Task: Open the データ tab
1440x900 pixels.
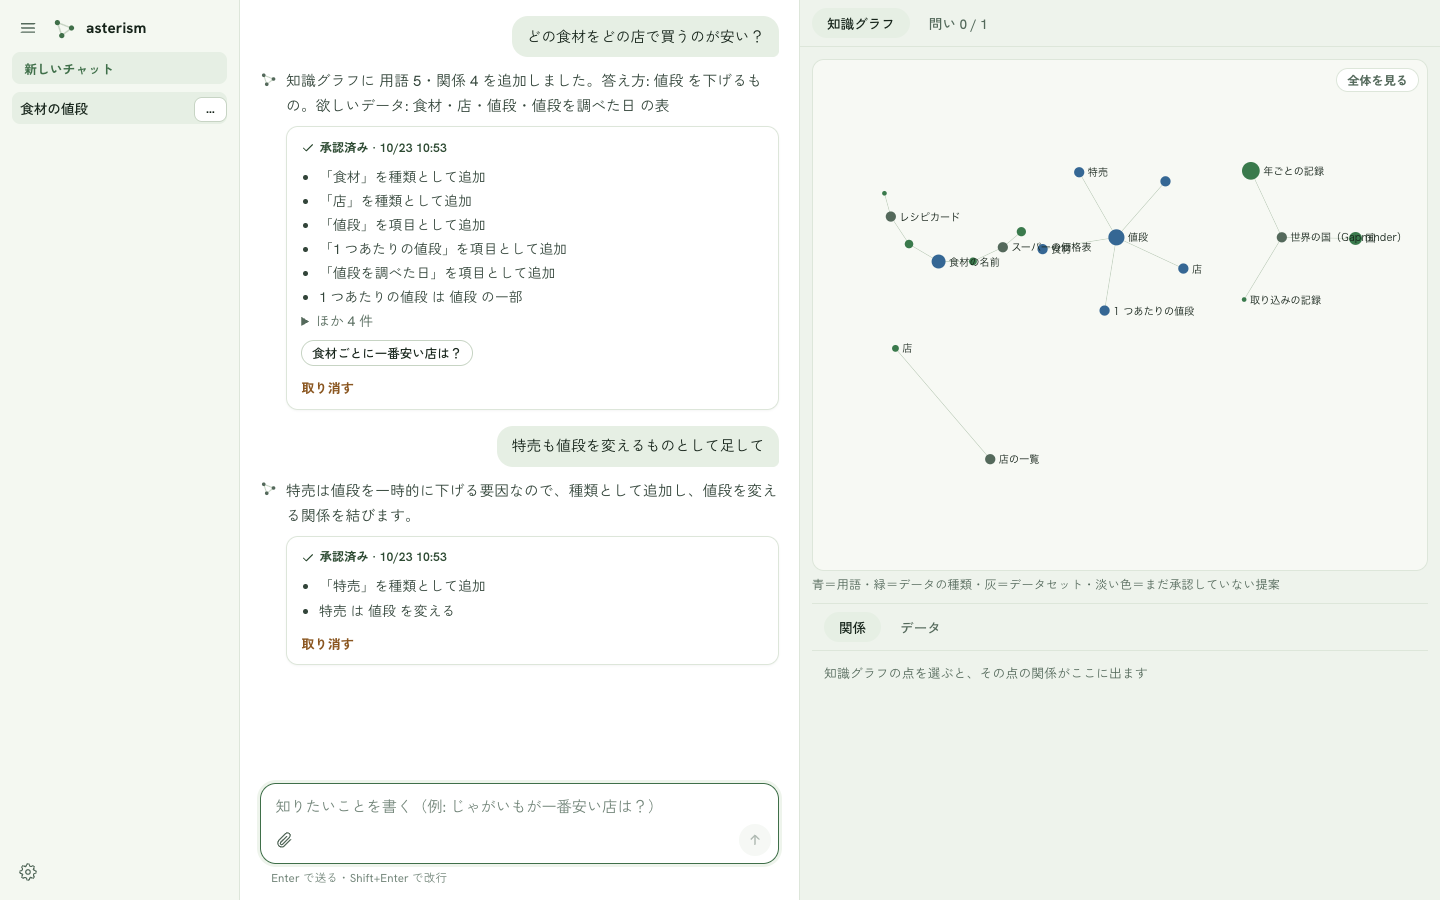Action: (920, 628)
